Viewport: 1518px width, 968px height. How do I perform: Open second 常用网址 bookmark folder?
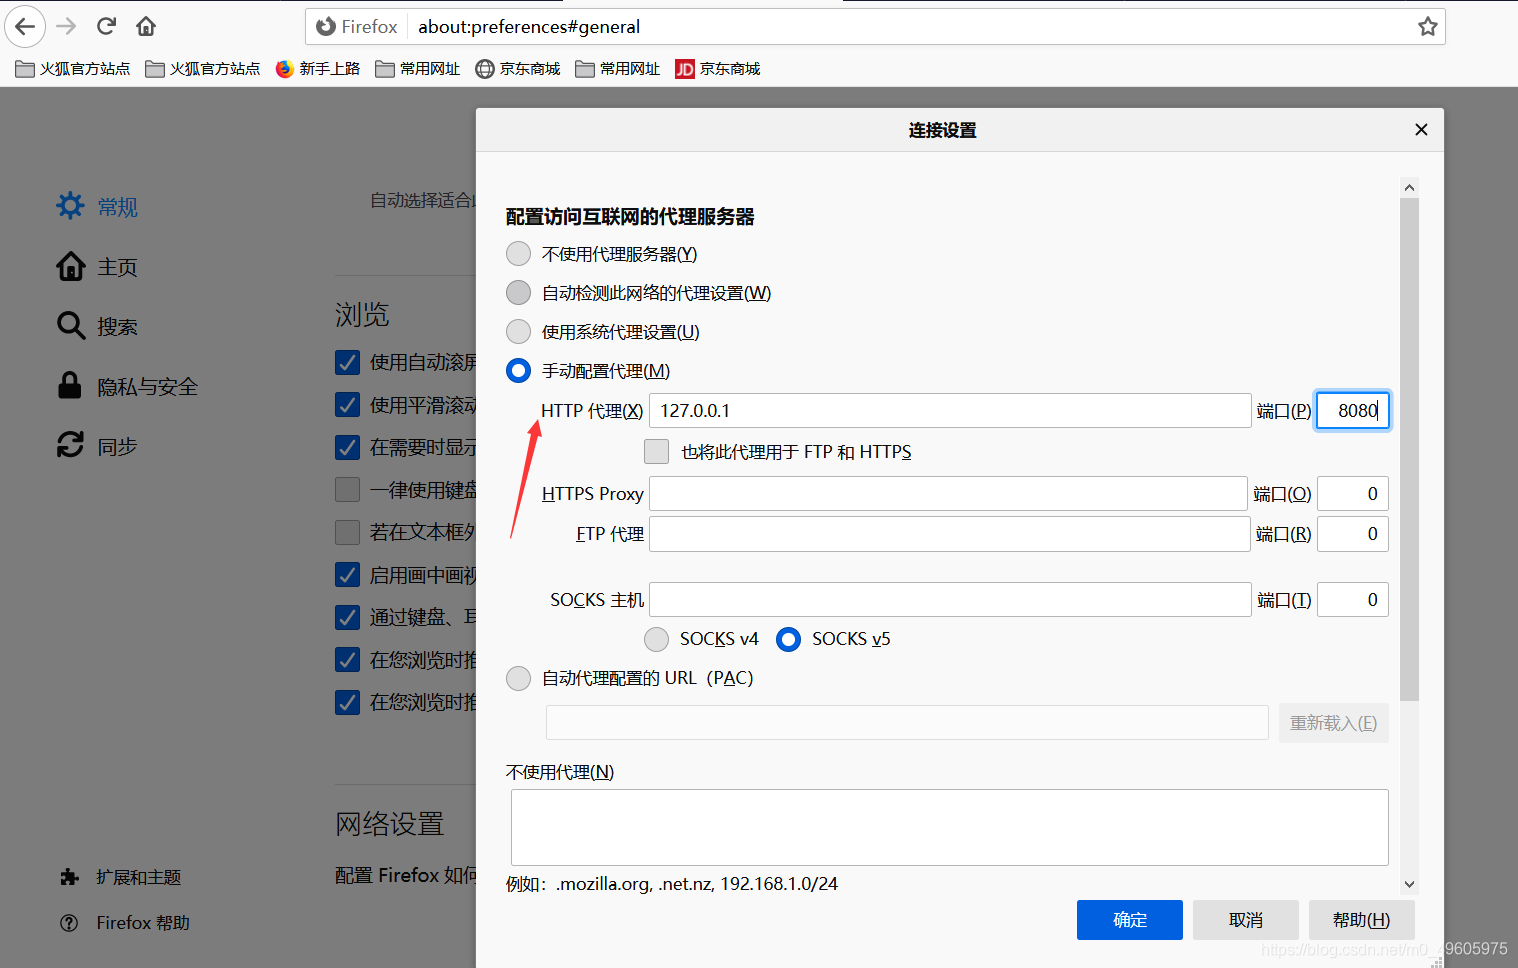coord(618,69)
